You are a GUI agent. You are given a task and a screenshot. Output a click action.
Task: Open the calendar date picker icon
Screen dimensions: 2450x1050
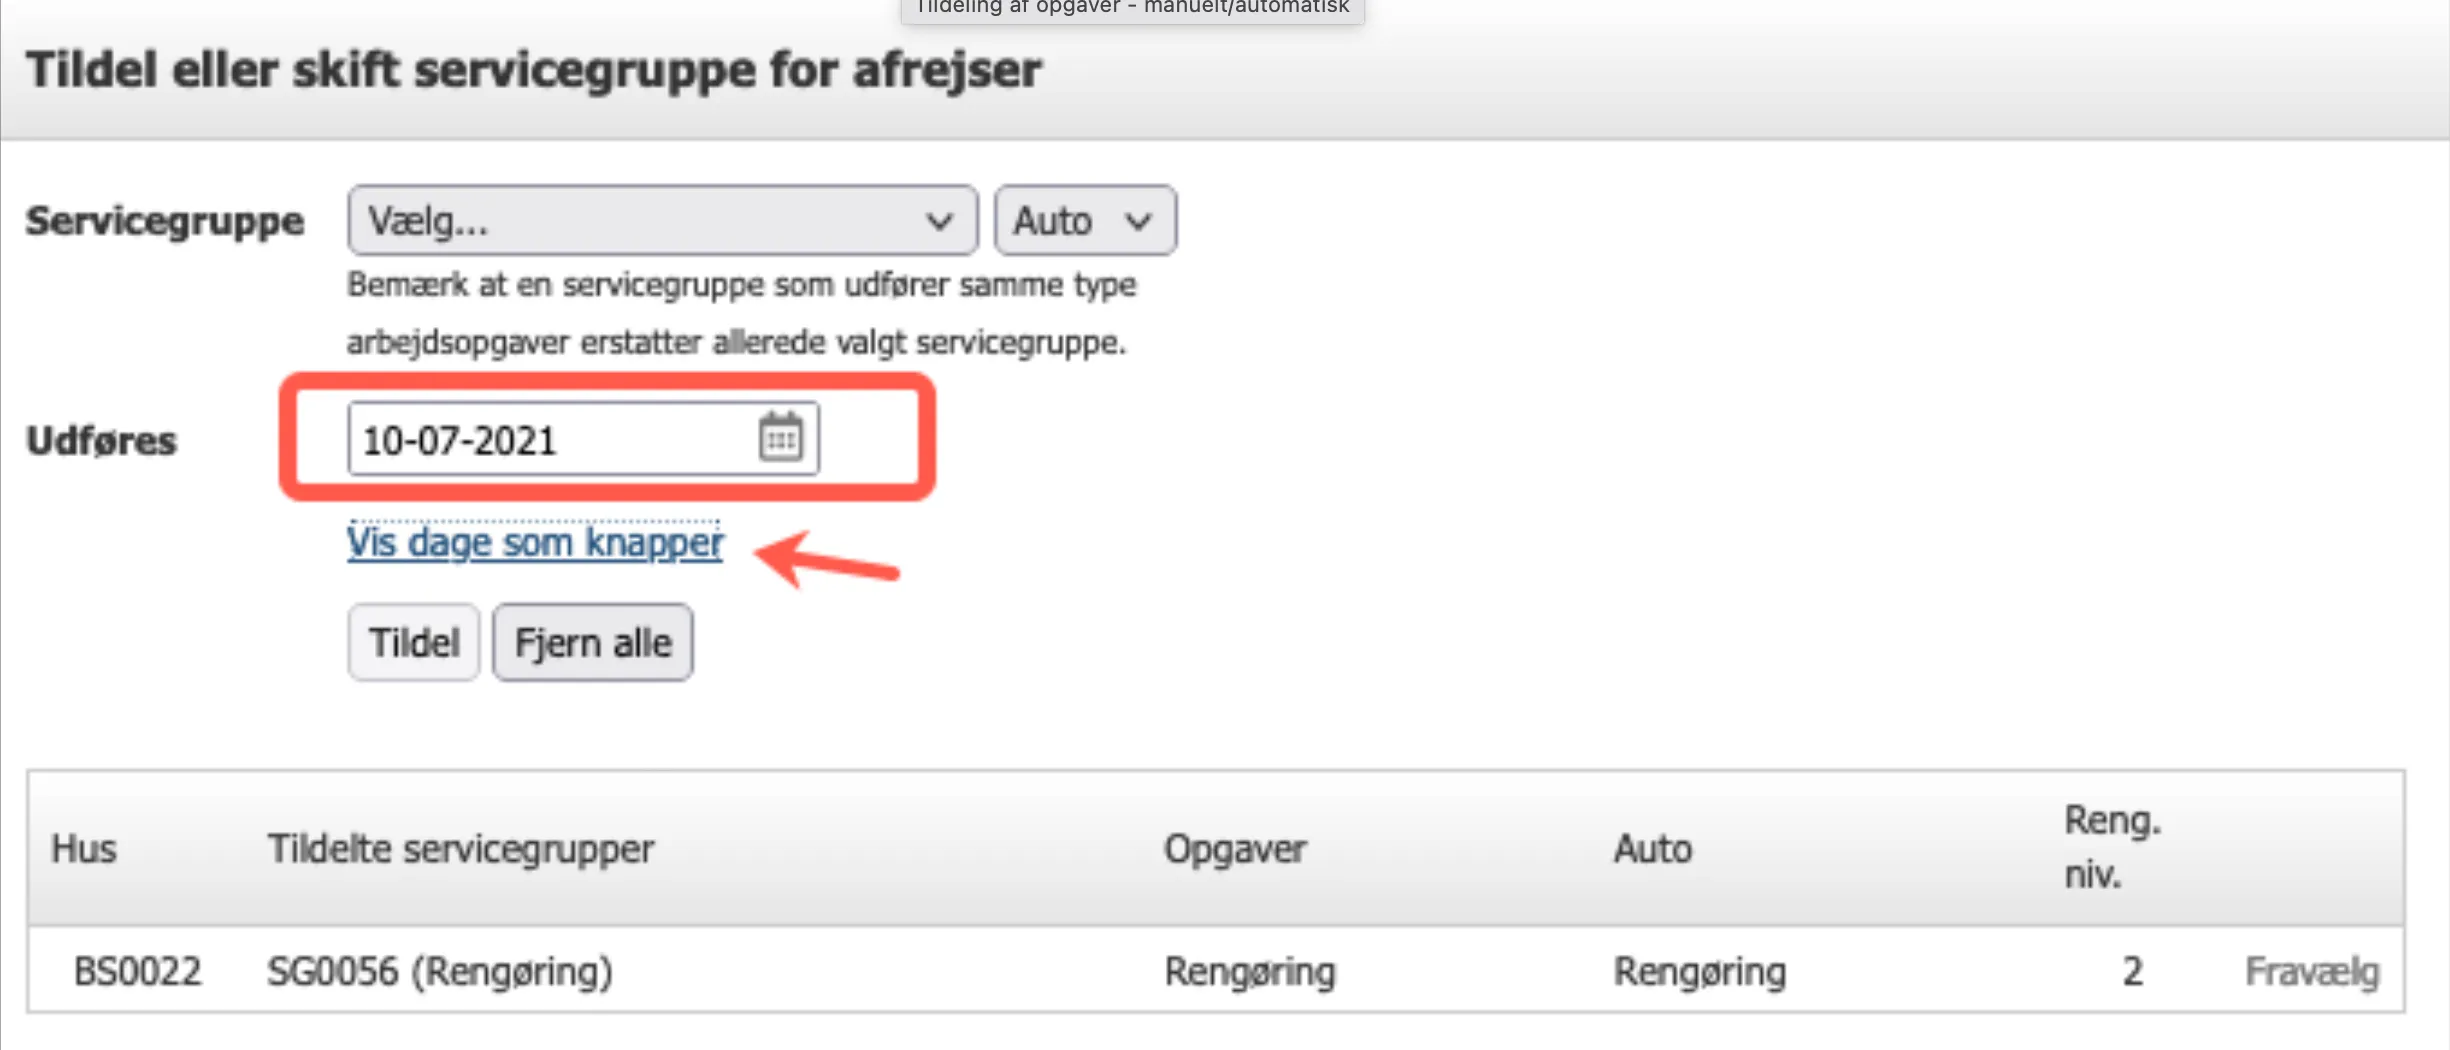tap(780, 438)
